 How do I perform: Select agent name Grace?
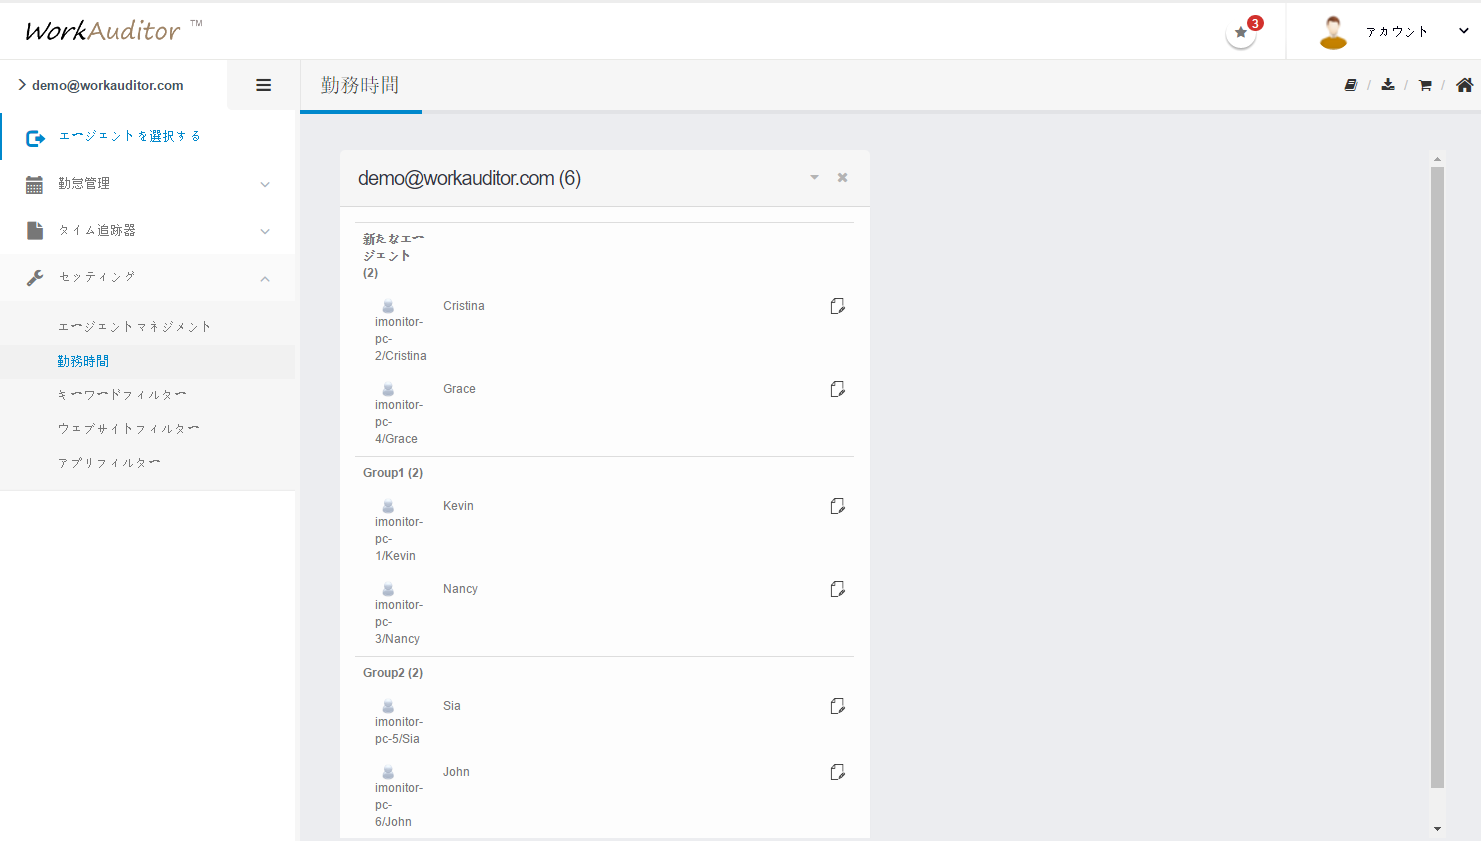coord(459,389)
